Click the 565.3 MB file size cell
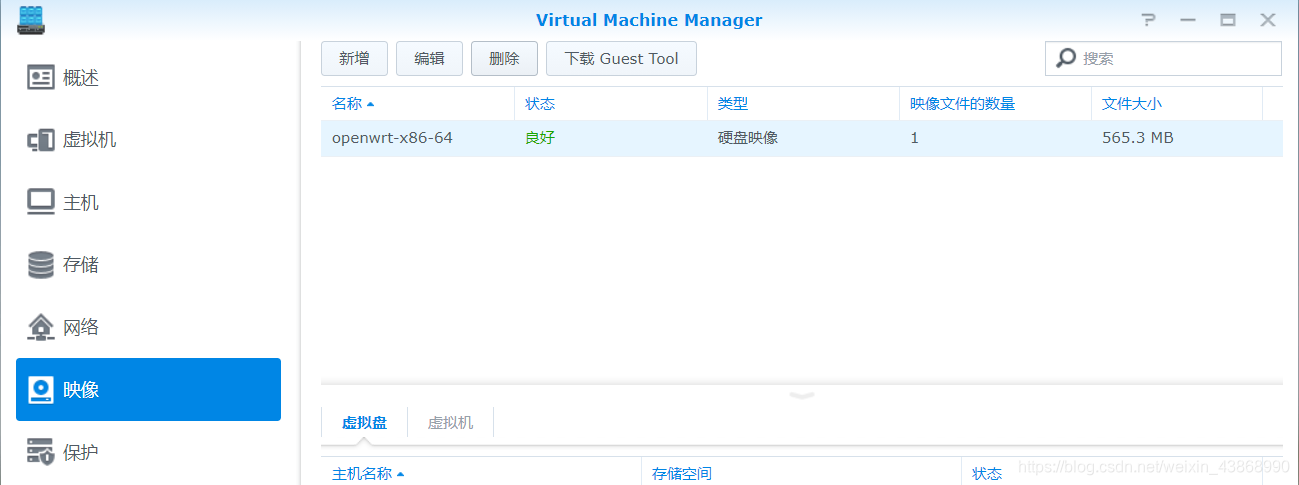1299x485 pixels. click(x=1138, y=138)
